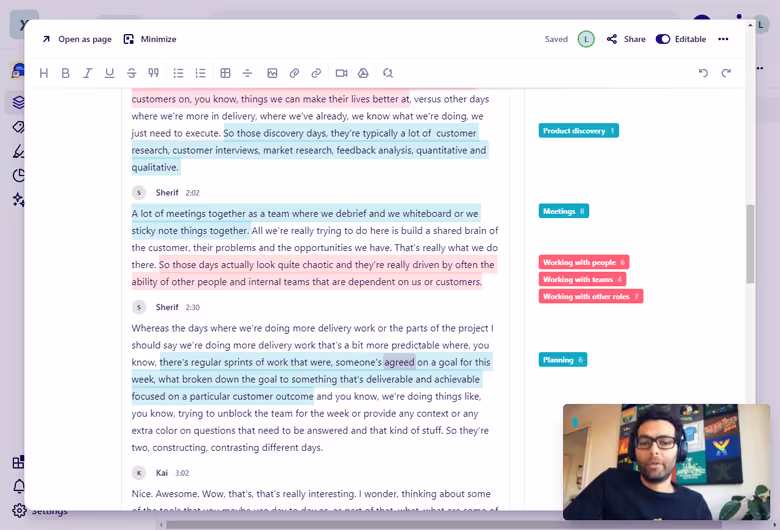Open the sparkle magic icon in sidebar
This screenshot has width=780, height=530.
pos(18,200)
